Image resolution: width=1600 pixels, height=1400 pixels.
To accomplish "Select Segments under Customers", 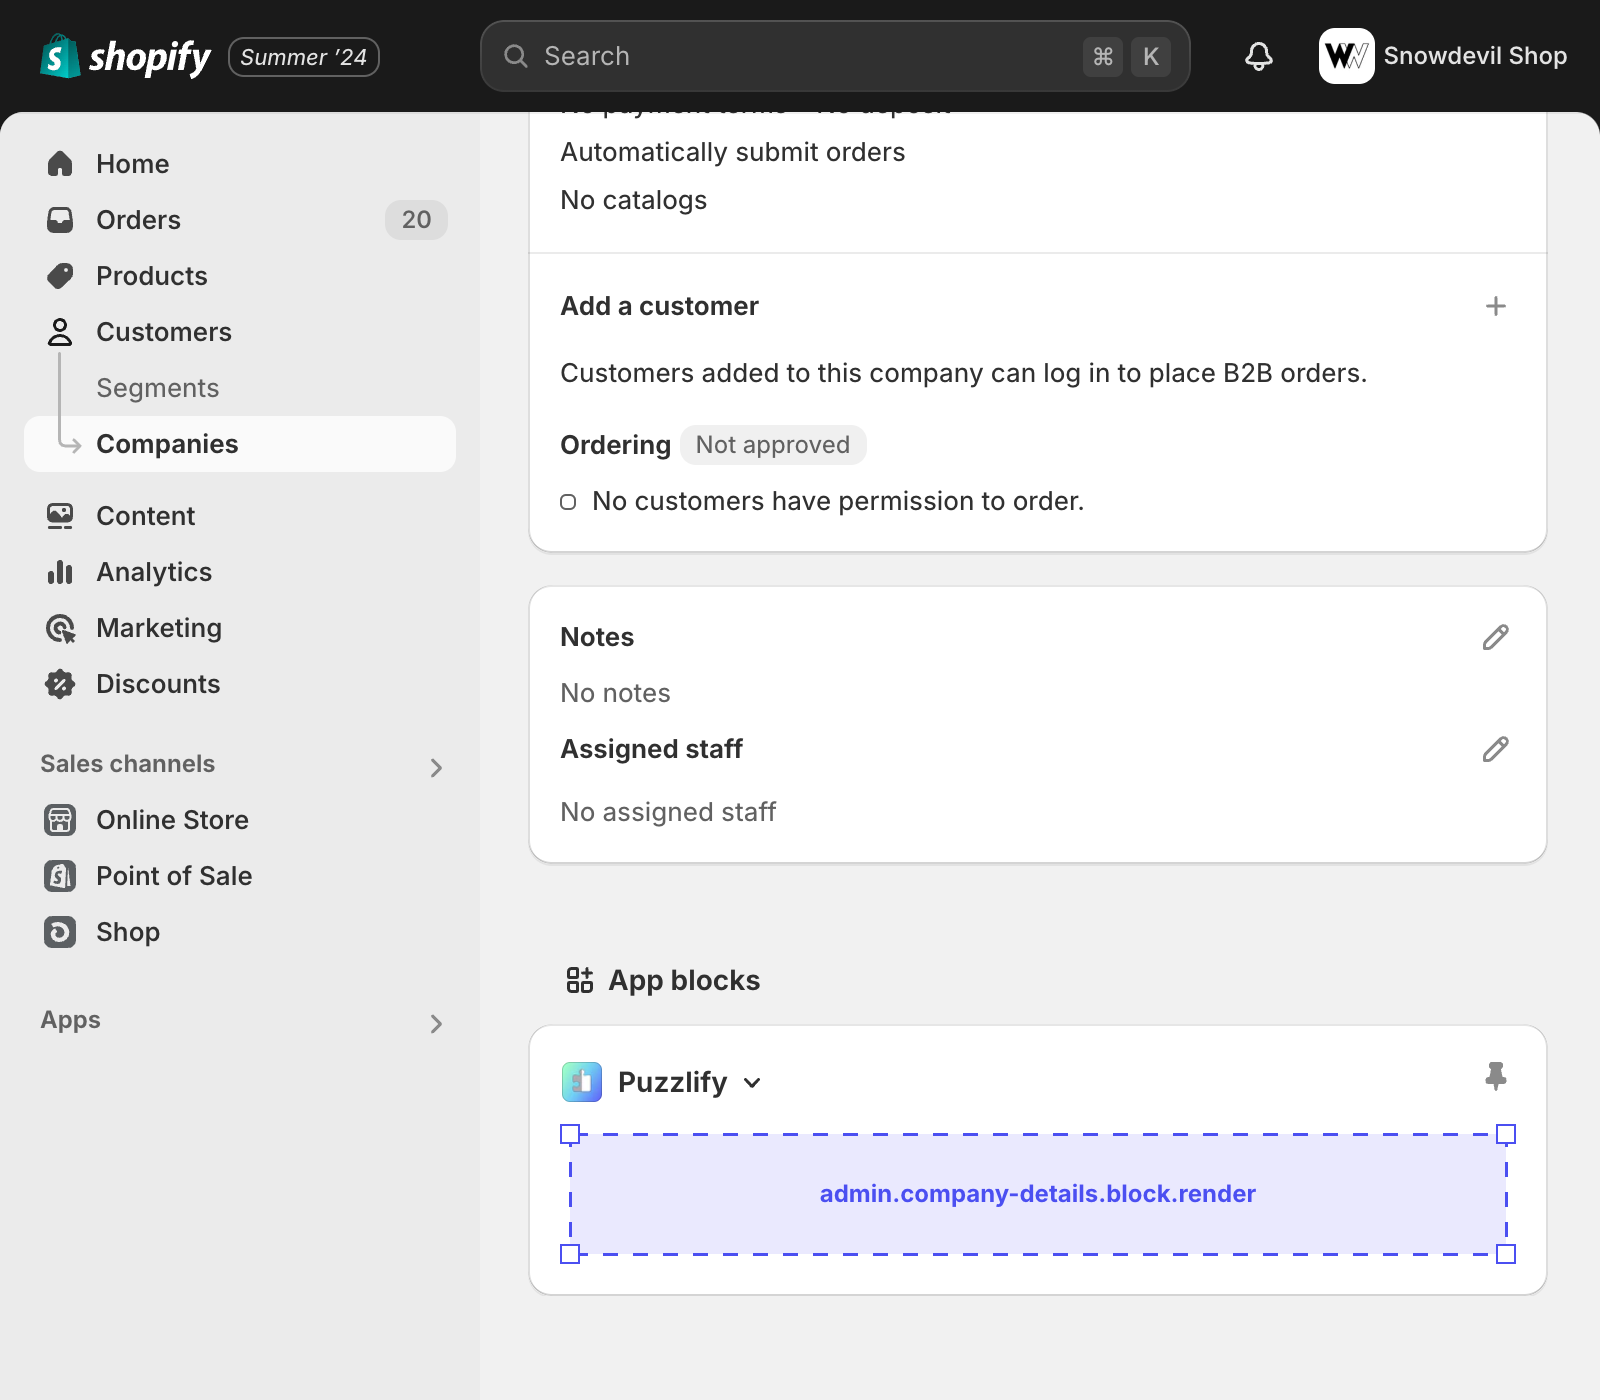I will tap(157, 388).
